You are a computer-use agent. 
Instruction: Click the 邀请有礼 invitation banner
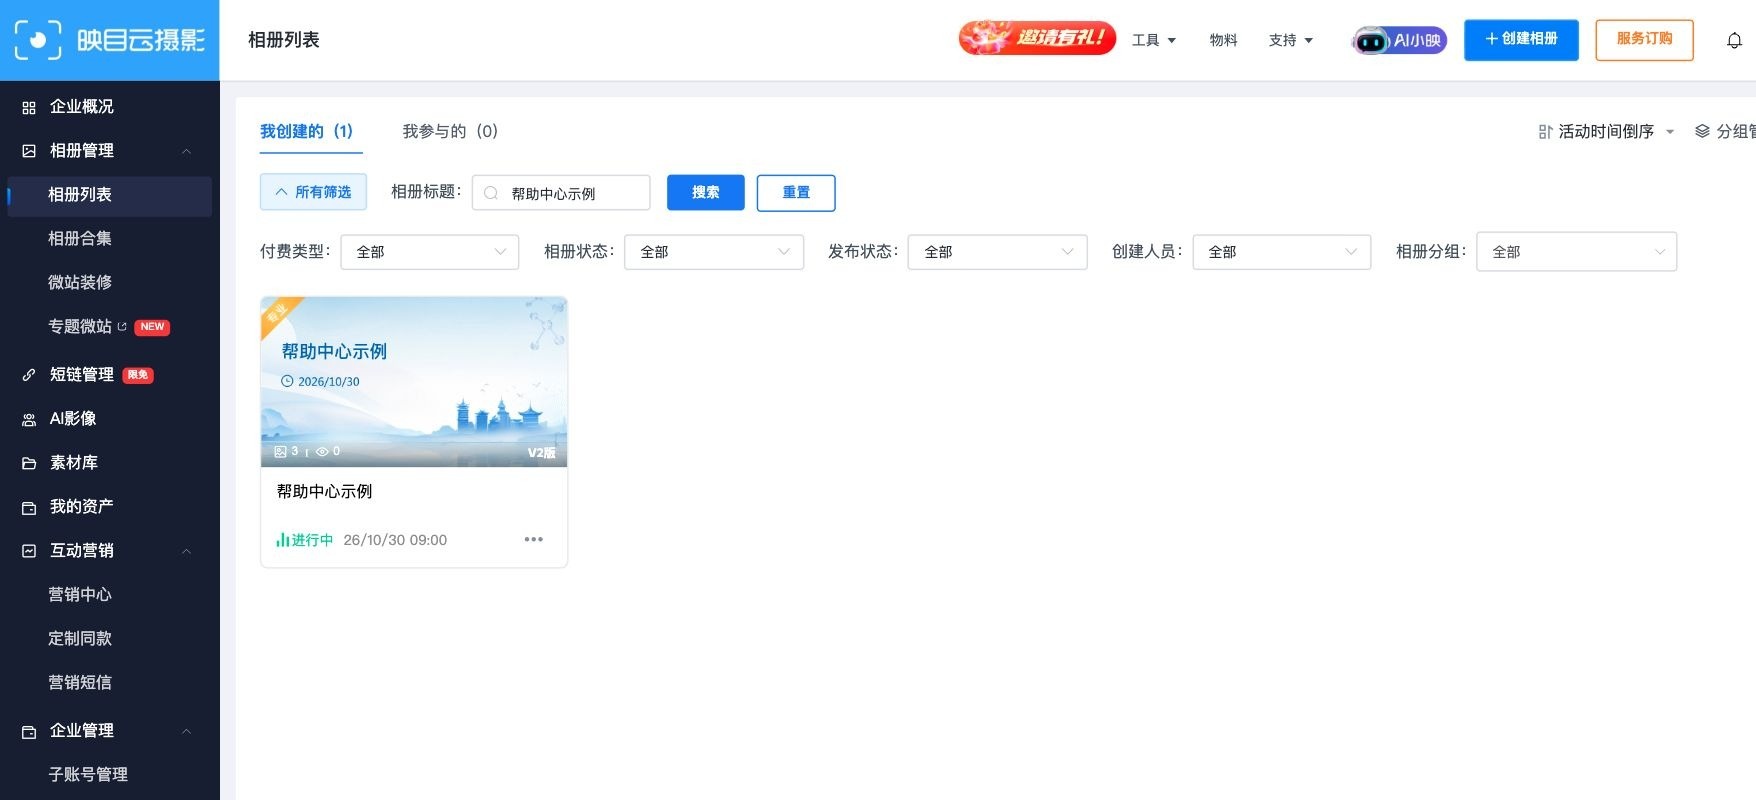coord(1037,38)
